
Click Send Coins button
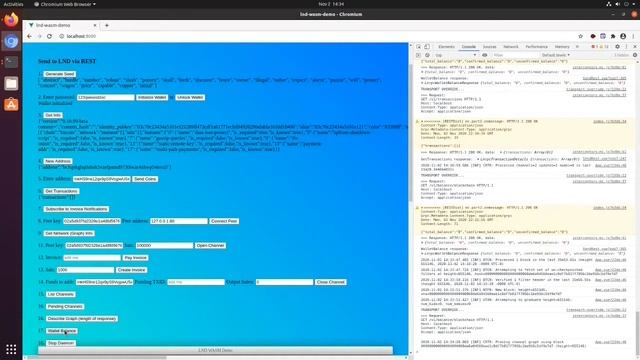tap(145, 179)
